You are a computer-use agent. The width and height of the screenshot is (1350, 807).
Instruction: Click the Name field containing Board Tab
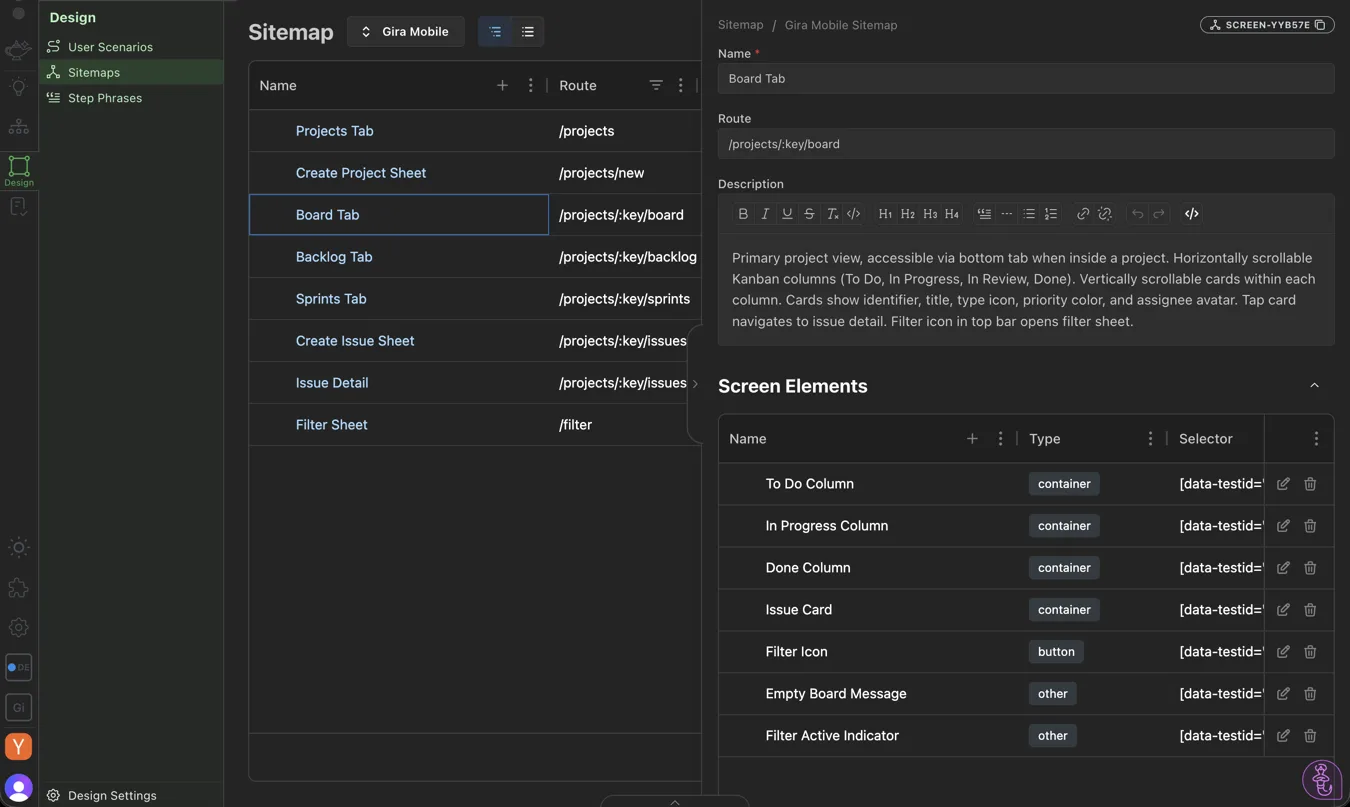coord(1026,78)
